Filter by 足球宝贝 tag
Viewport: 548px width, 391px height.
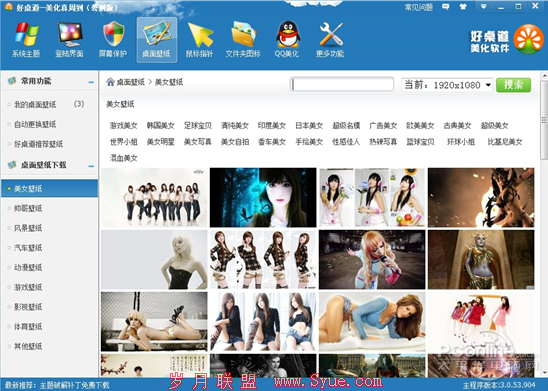click(x=198, y=125)
